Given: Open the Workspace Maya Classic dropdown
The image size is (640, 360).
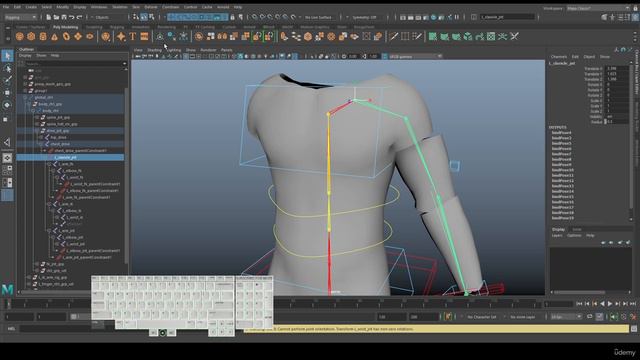Looking at the screenshot, I should click(598, 8).
